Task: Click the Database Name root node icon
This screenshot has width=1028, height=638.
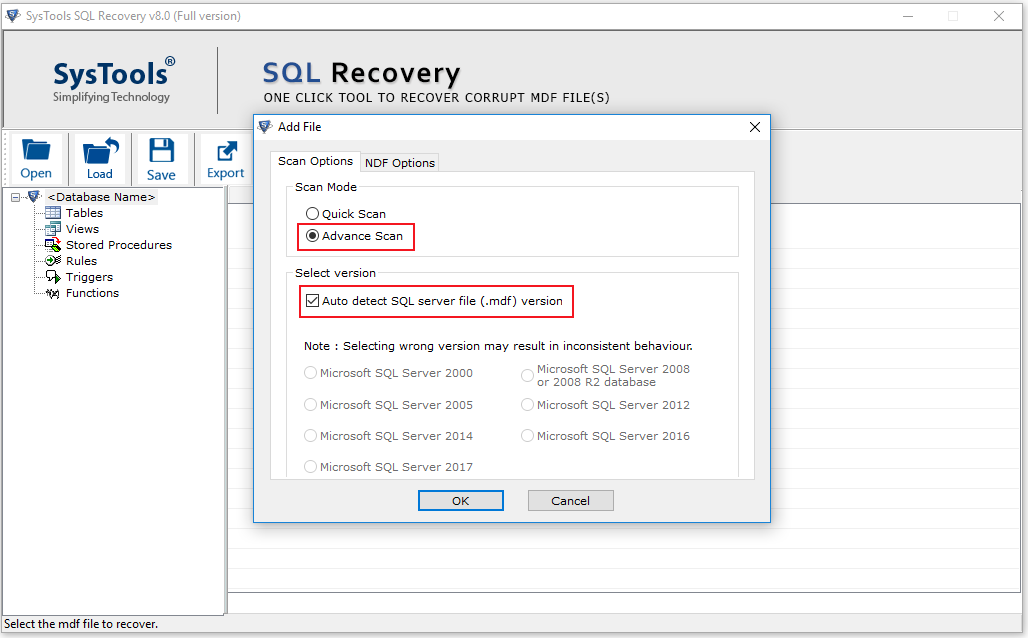Action: click(x=34, y=196)
